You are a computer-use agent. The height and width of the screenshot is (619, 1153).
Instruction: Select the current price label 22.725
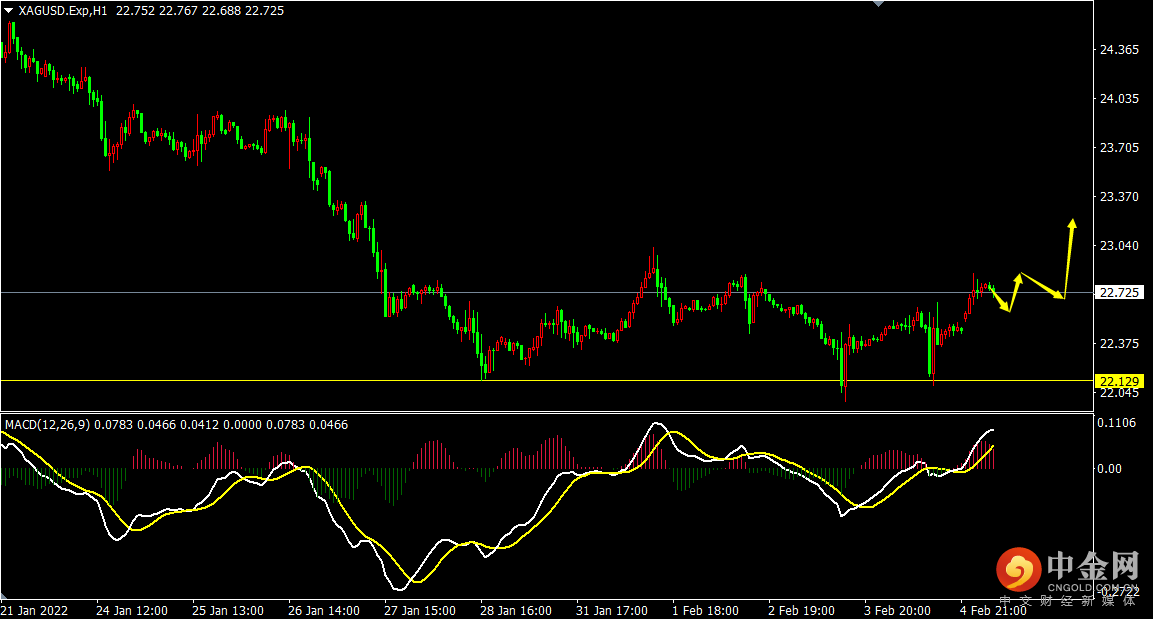point(1119,293)
